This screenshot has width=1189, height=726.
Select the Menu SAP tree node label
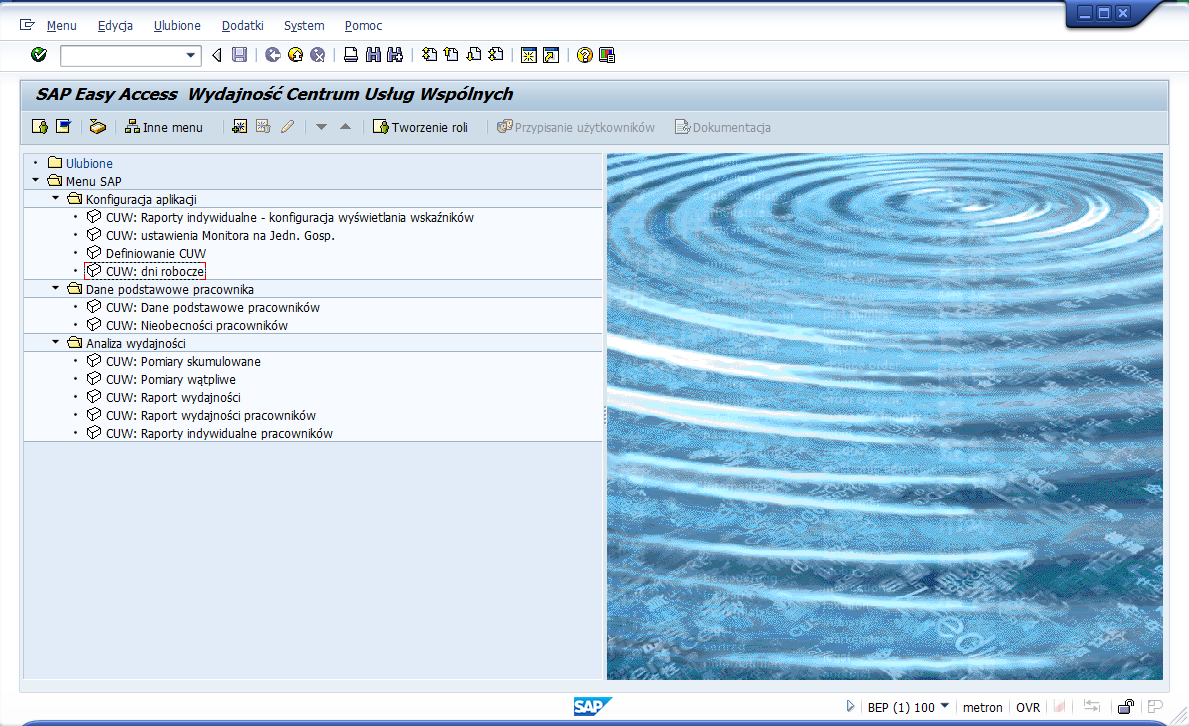(93, 181)
